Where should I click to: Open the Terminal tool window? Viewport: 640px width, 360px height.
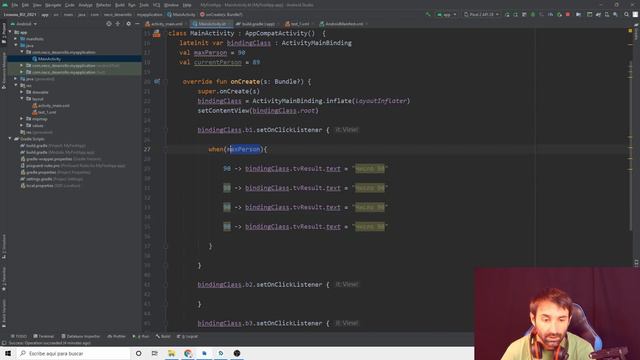pyautogui.click(x=44, y=336)
